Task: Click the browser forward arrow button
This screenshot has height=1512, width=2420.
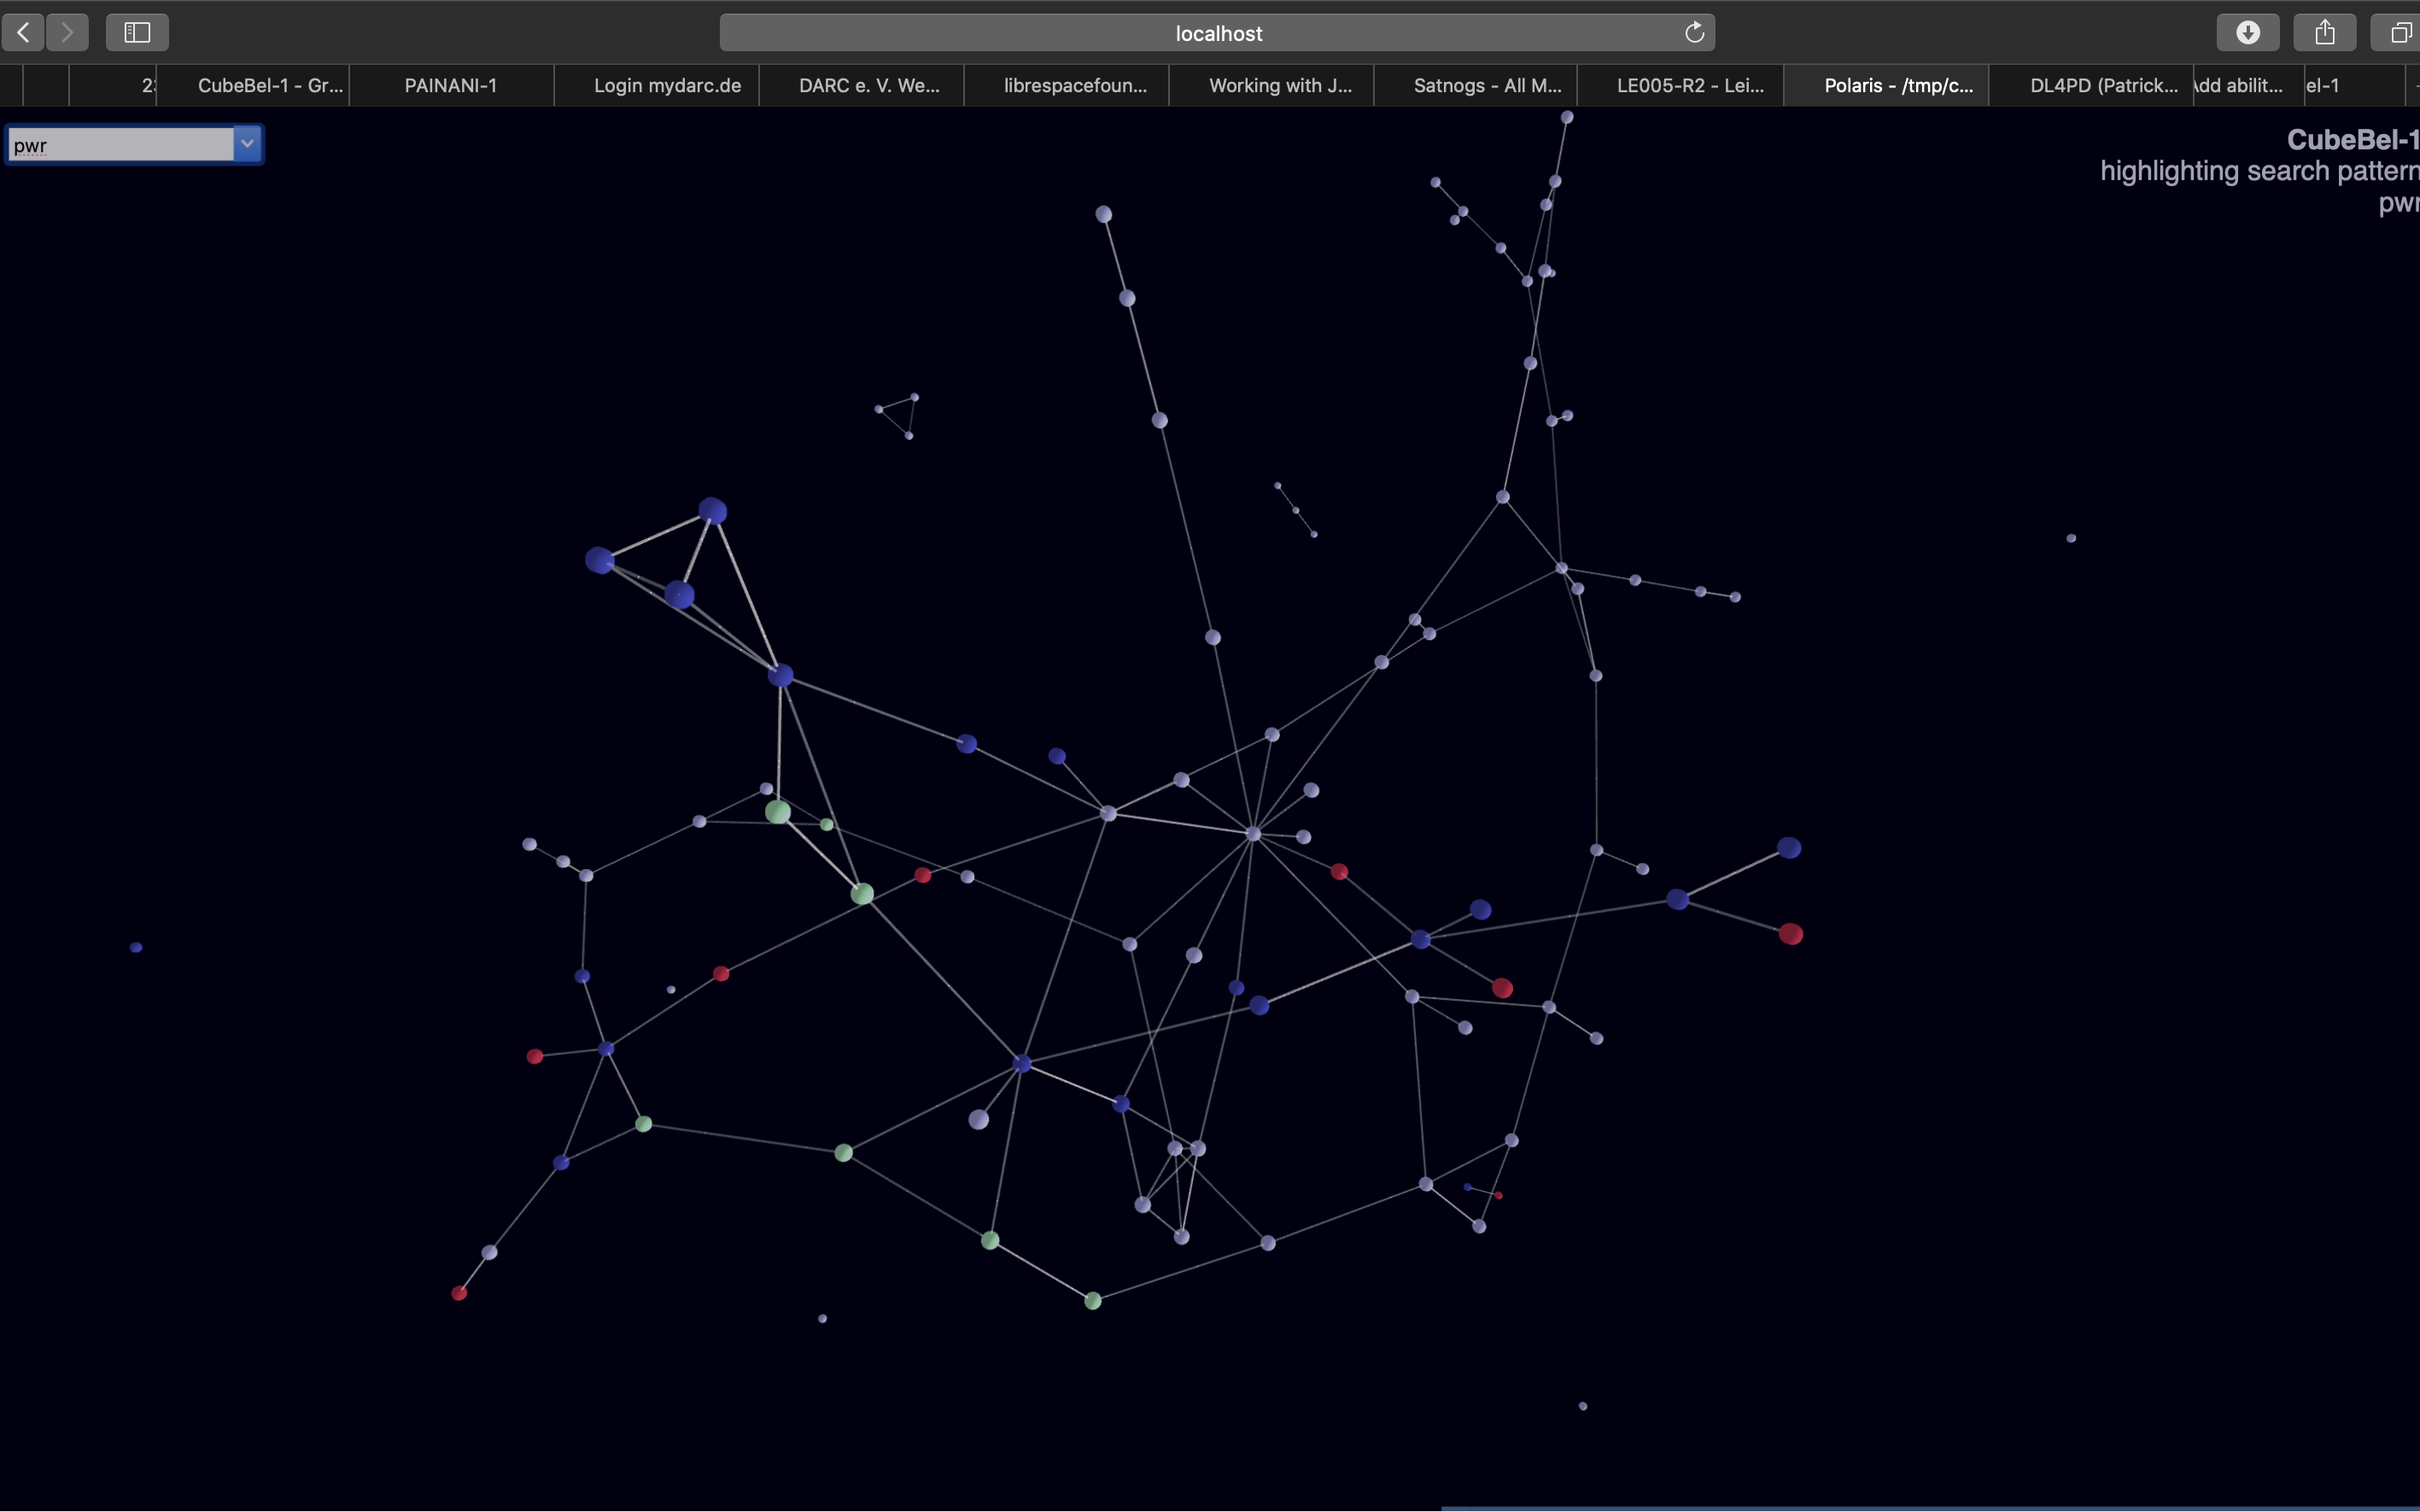Action: tap(67, 33)
